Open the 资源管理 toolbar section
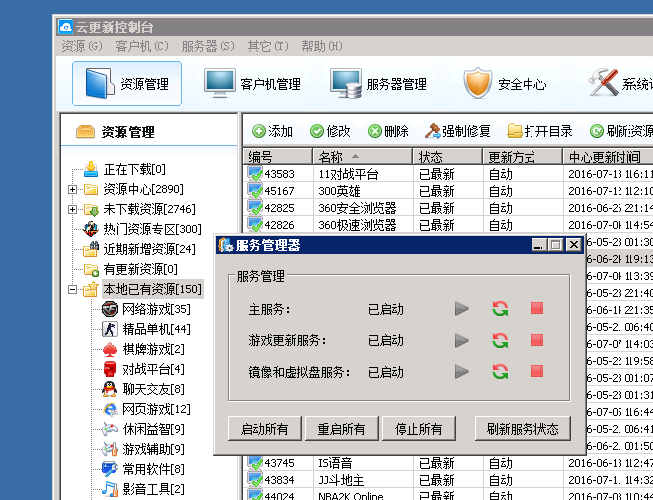This screenshot has height=500, width=653. 127,84
